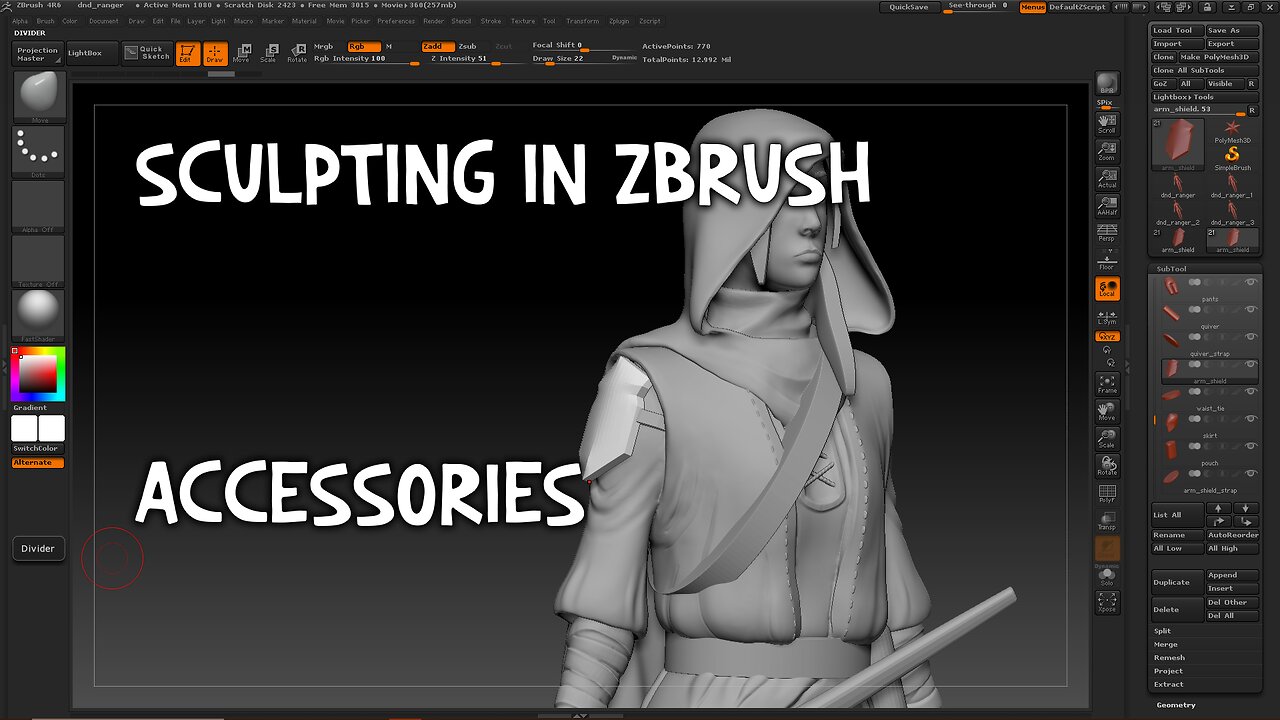The image size is (1280, 720).
Task: Open the Zplugin menu
Action: [619, 21]
